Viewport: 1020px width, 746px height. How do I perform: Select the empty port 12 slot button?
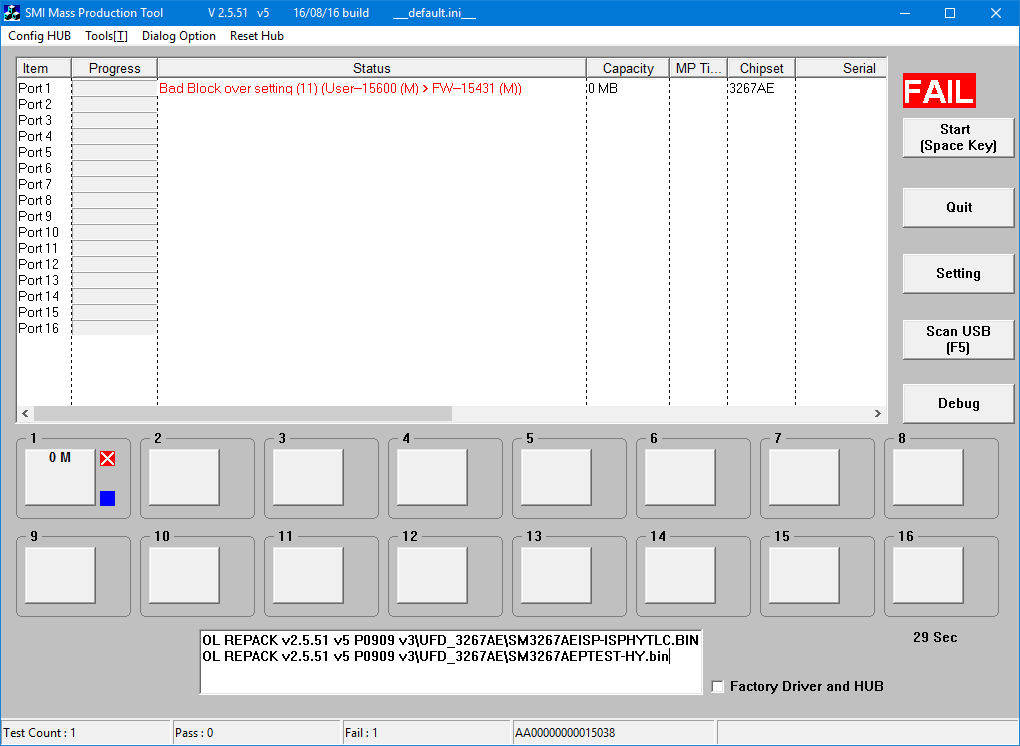coord(432,575)
